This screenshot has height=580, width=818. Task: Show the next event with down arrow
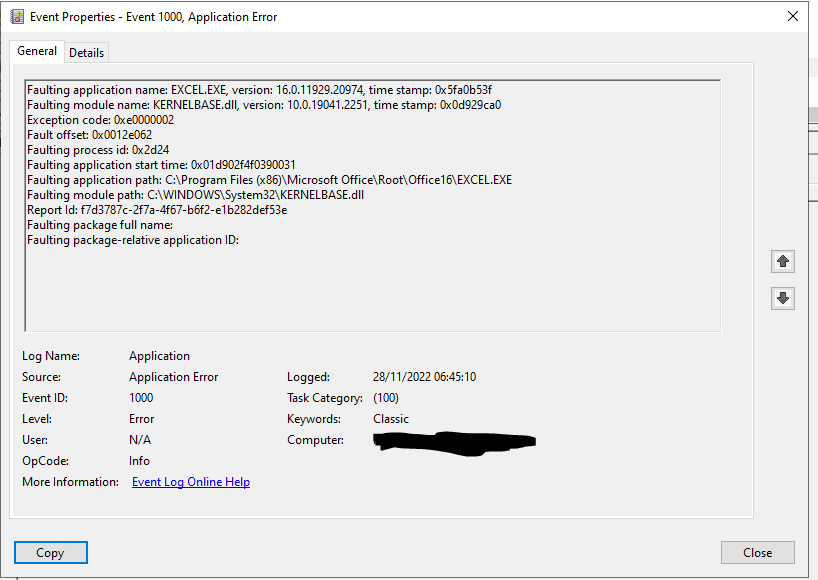pos(783,298)
